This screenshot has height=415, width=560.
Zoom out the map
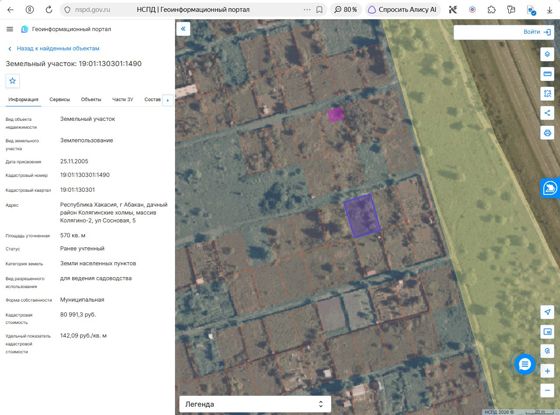[547, 390]
